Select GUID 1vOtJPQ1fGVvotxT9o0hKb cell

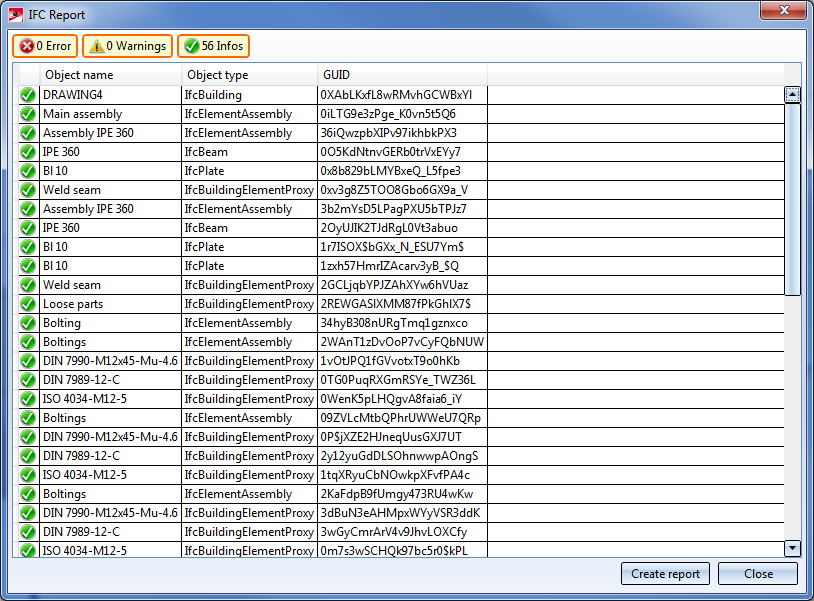click(x=402, y=361)
